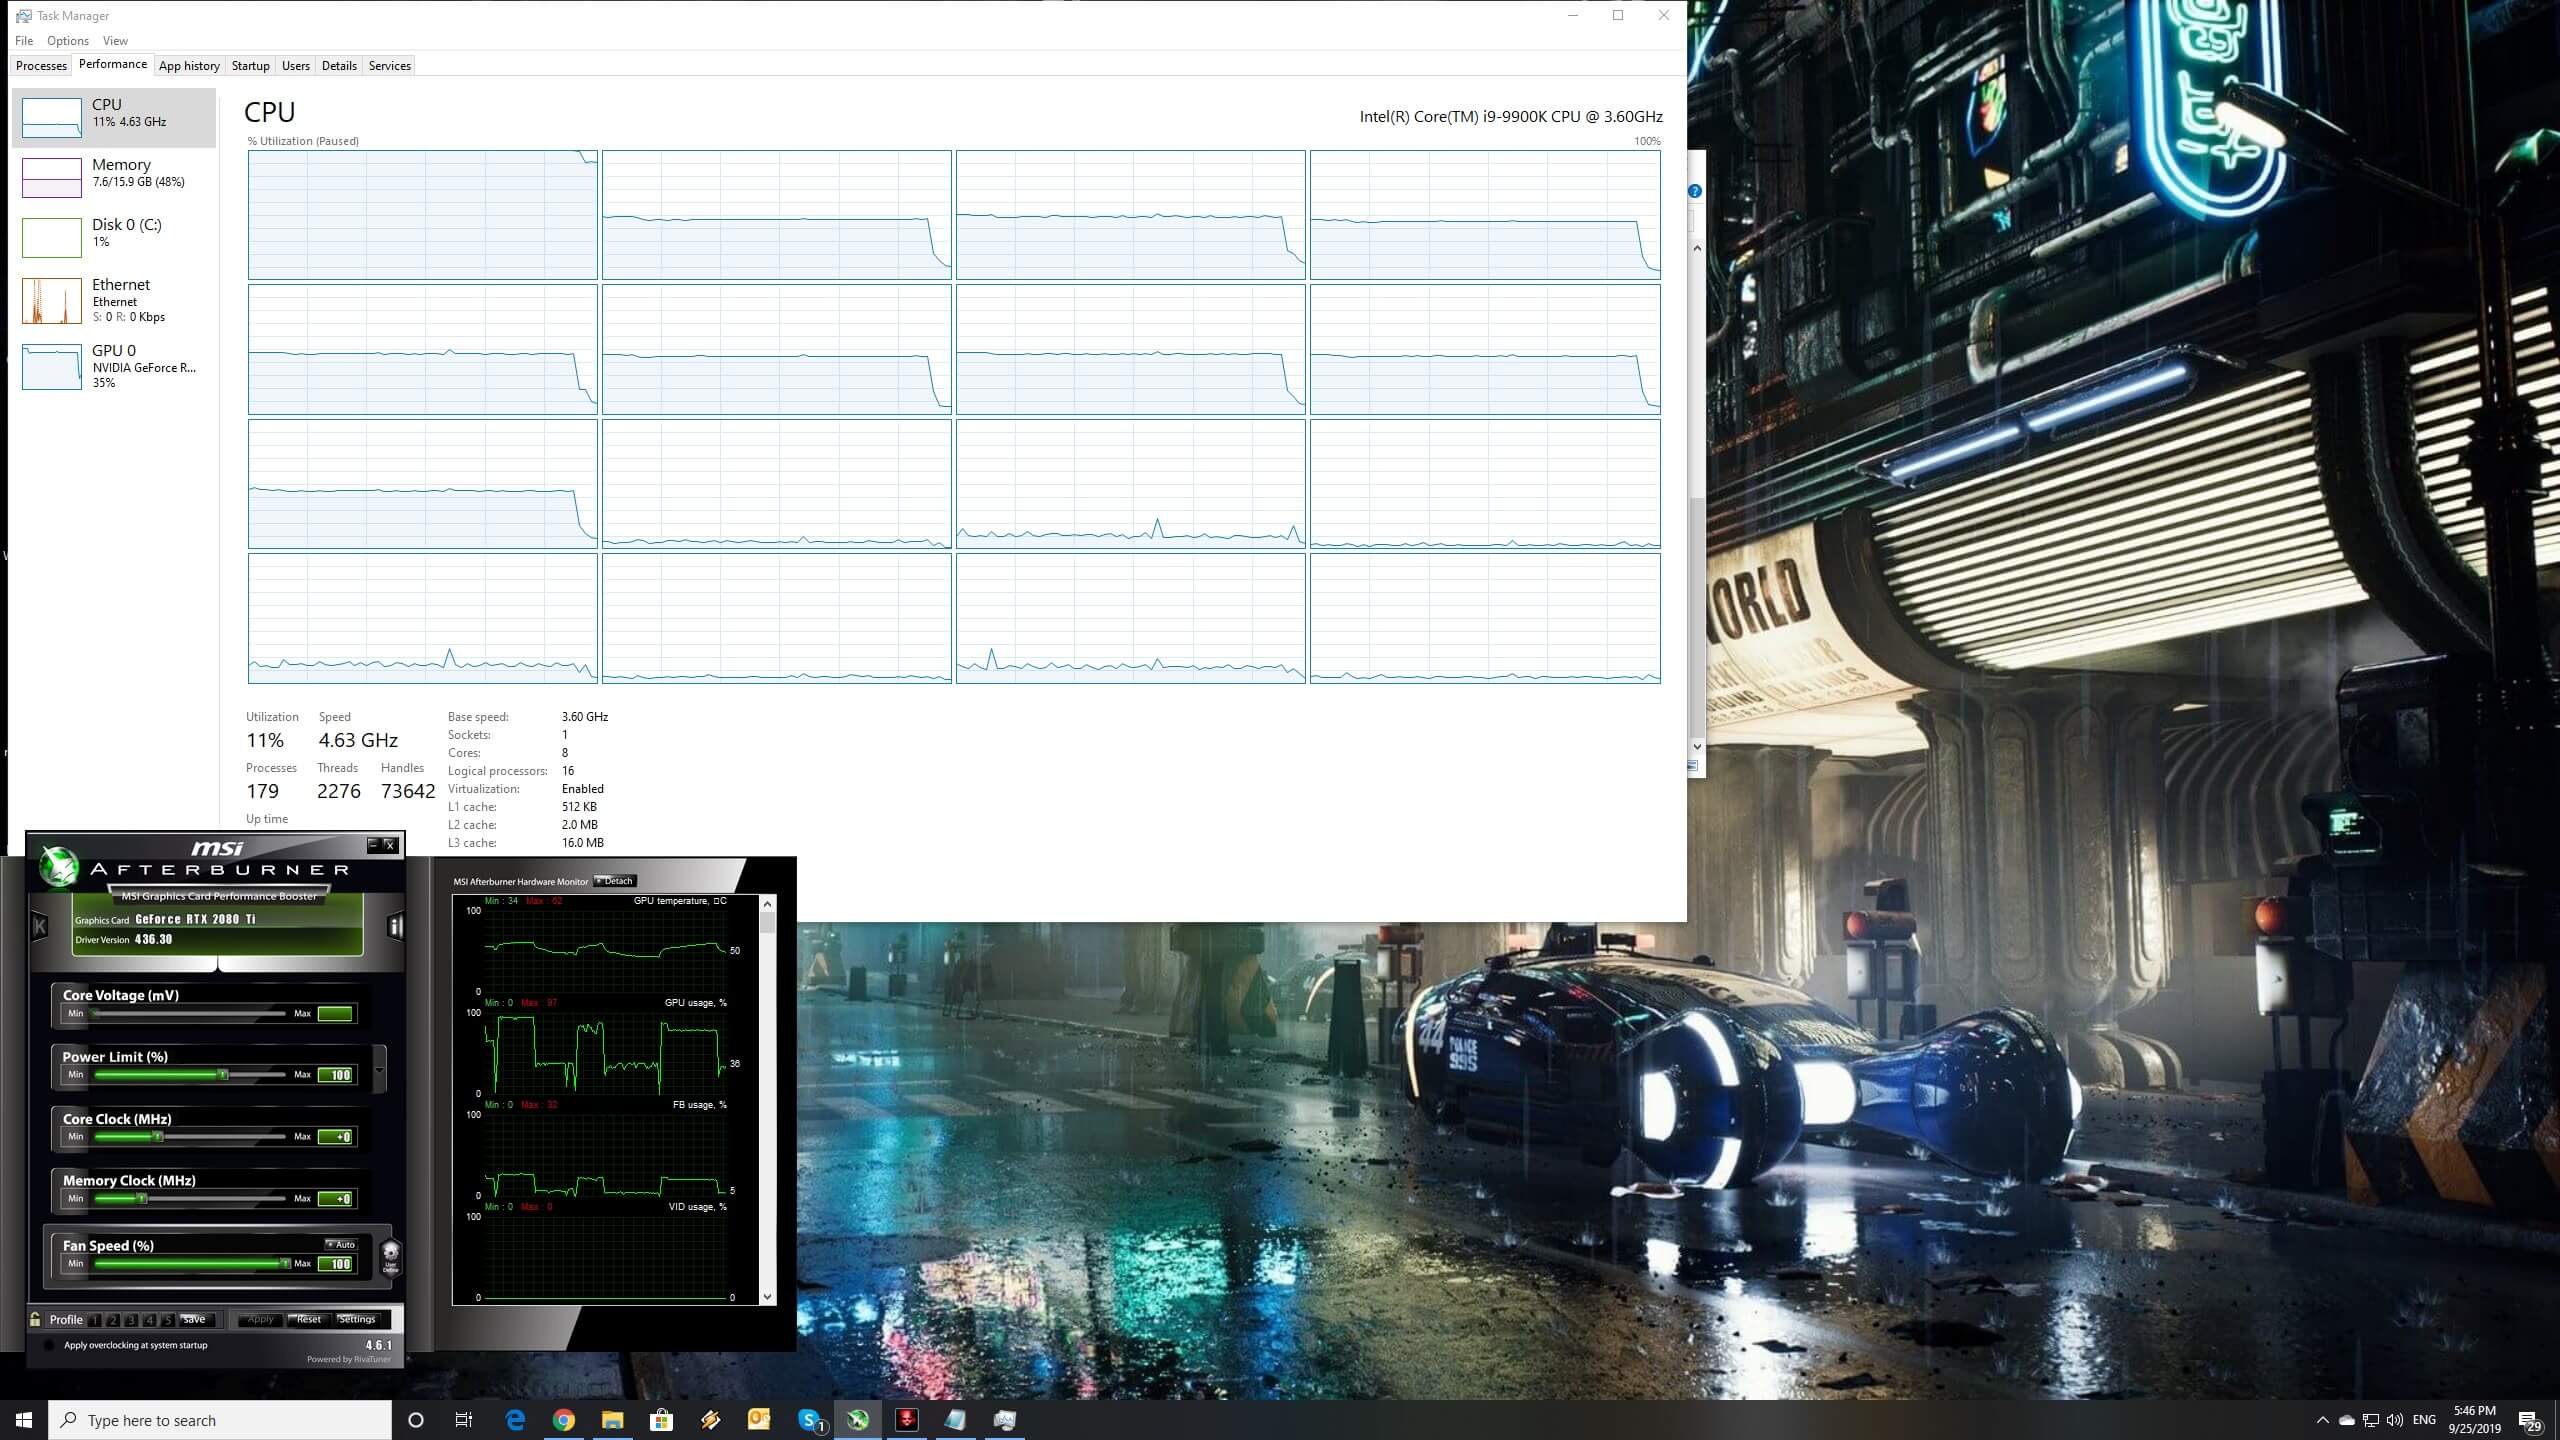Viewport: 2560px width, 1440px height.
Task: Click the MSI Afterburner dragon logo
Action: pyautogui.click(x=59, y=866)
